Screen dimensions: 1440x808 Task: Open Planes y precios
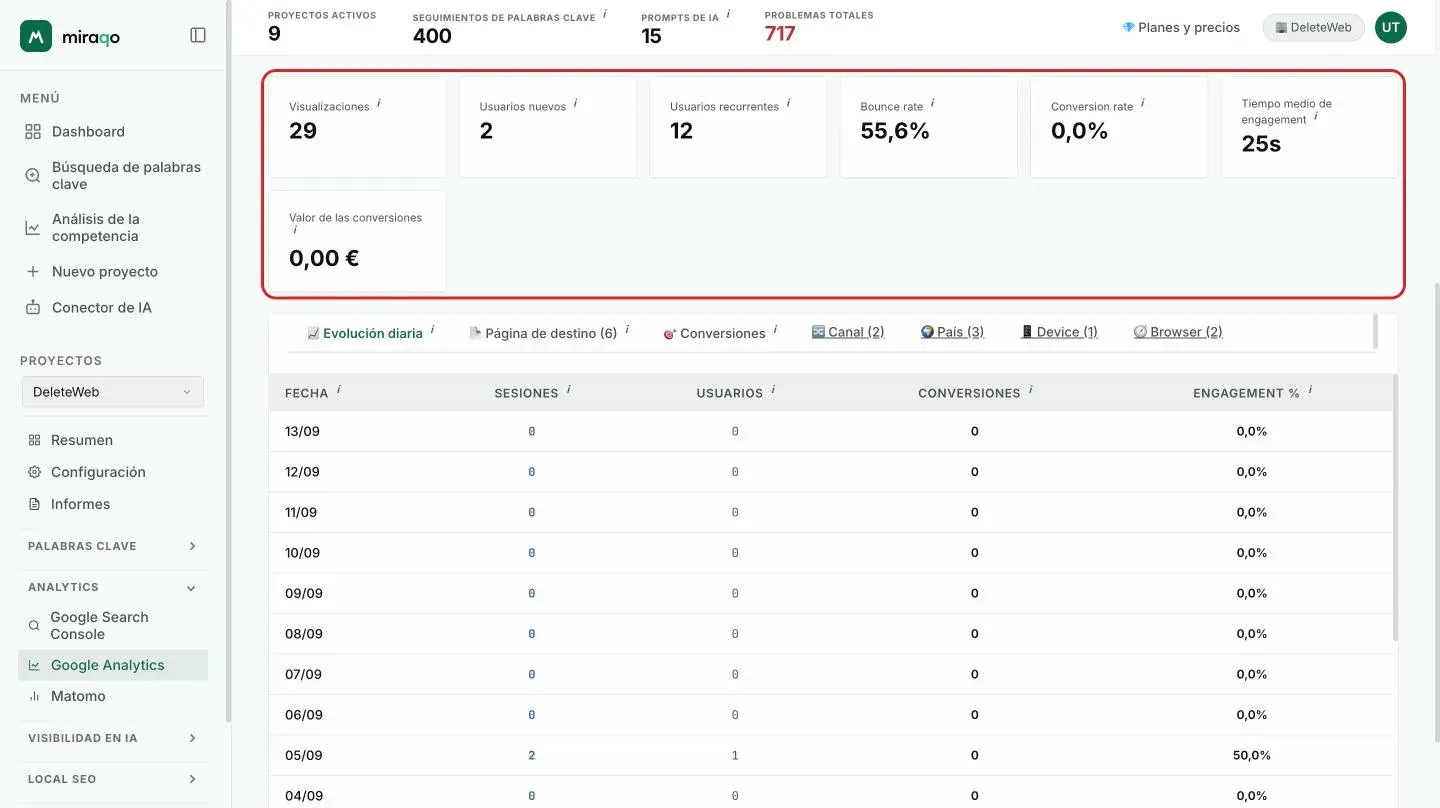pyautogui.click(x=1181, y=27)
